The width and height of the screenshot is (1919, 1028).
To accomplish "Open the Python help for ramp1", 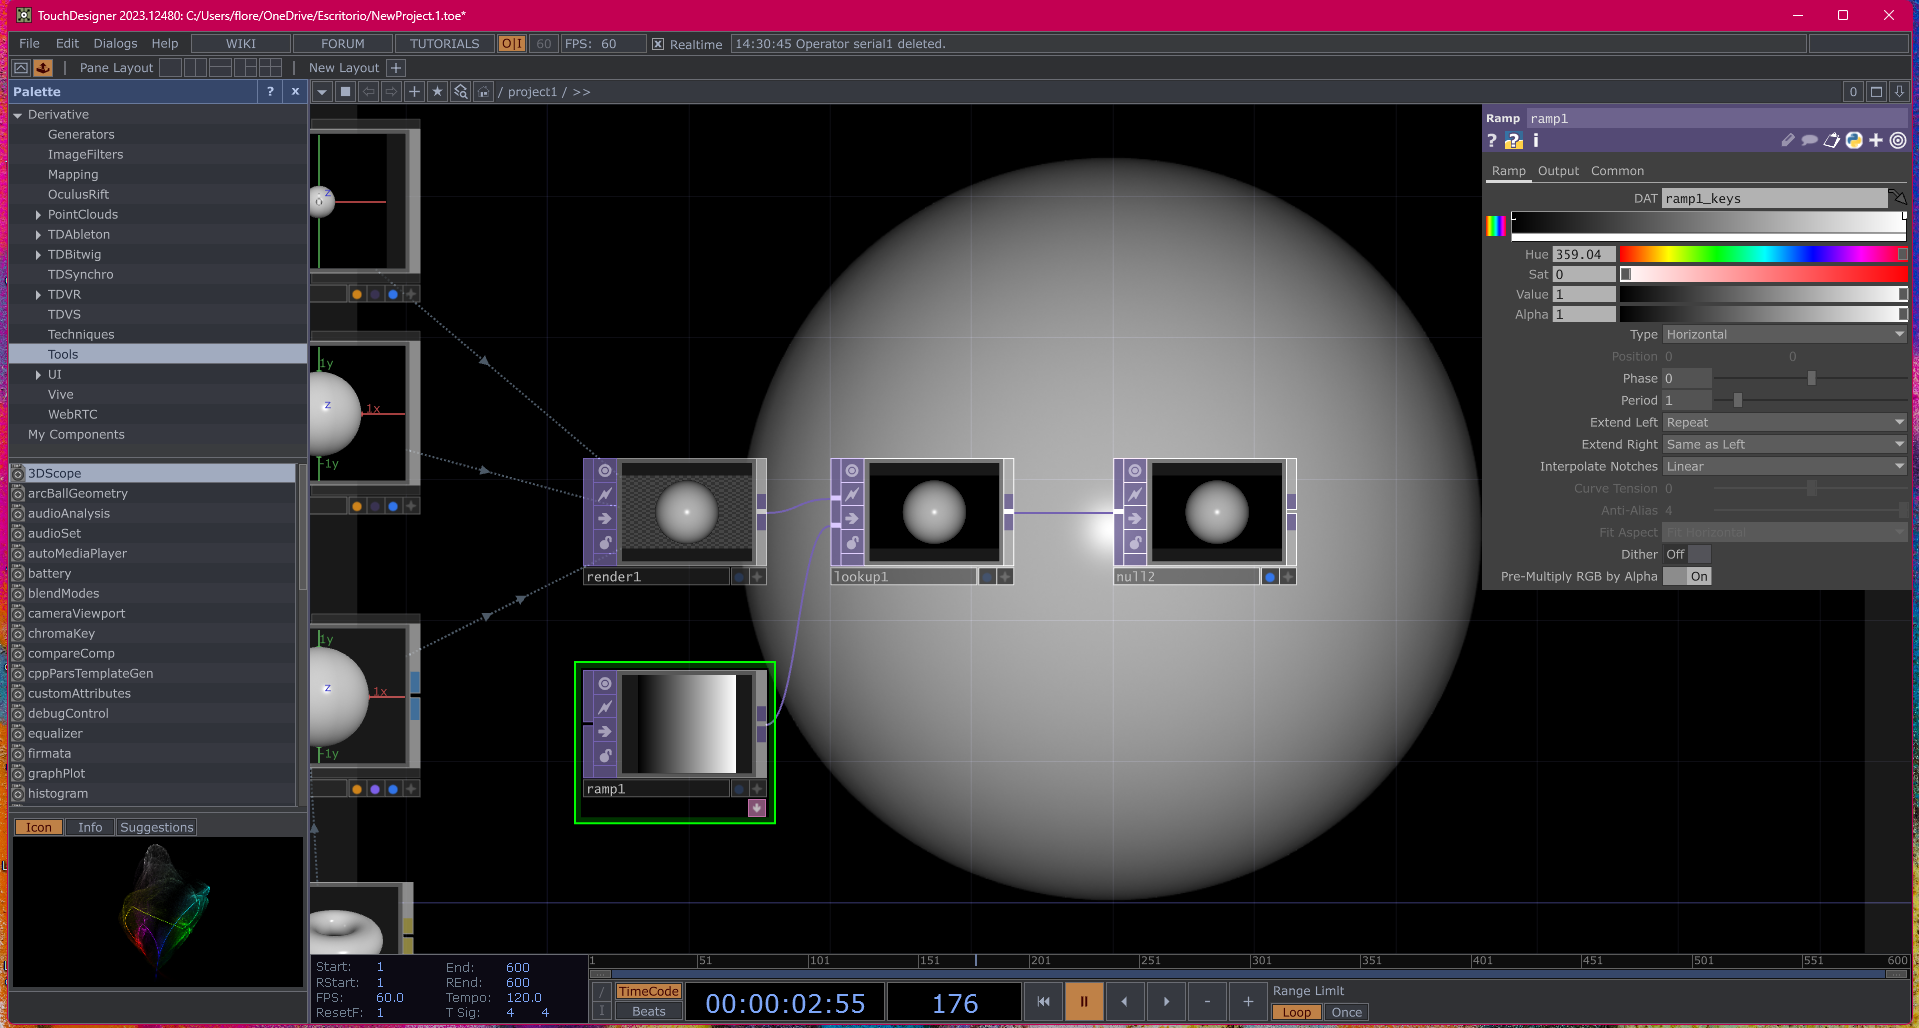I will pos(1513,140).
